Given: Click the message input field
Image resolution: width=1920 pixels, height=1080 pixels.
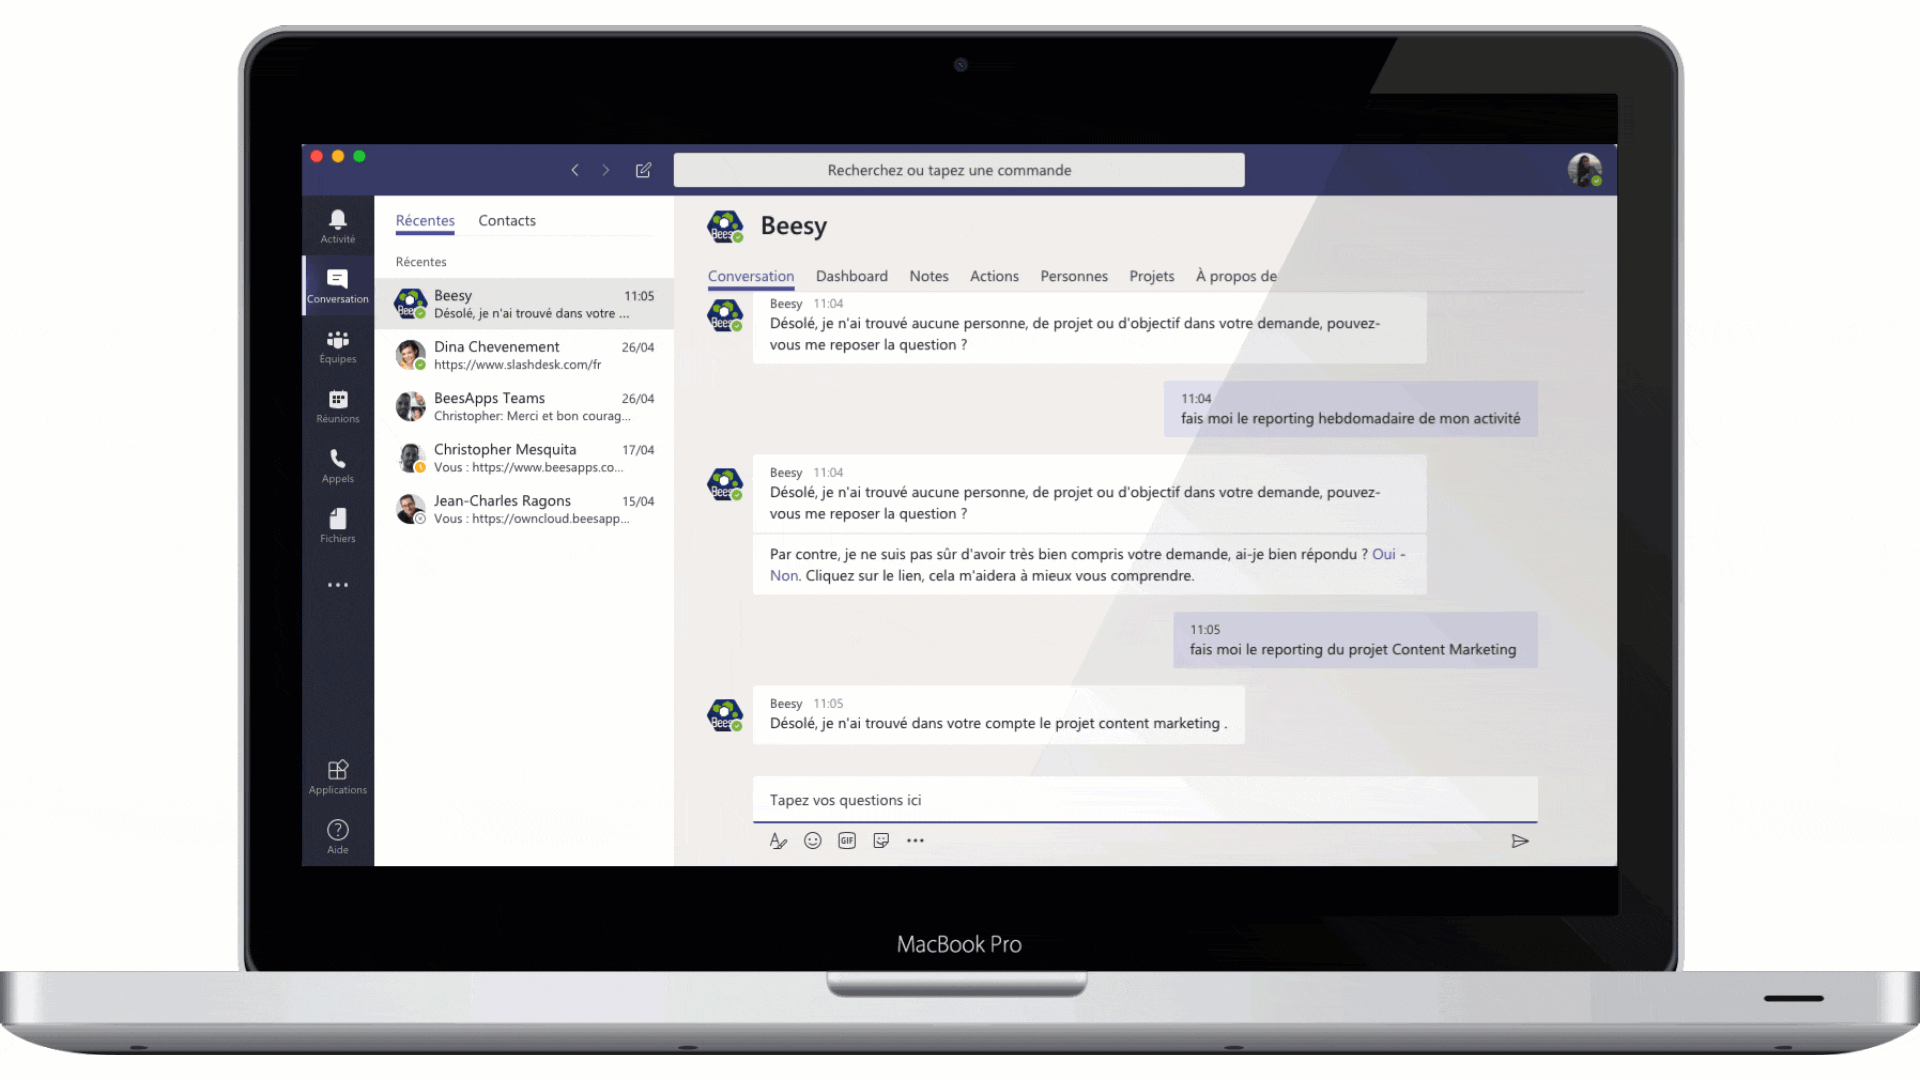Looking at the screenshot, I should click(x=1143, y=798).
